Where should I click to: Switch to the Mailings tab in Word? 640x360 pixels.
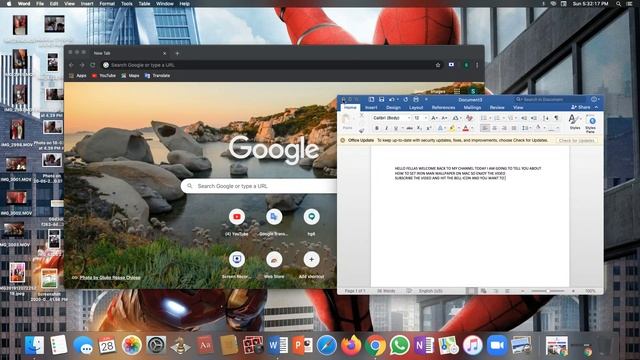point(472,107)
